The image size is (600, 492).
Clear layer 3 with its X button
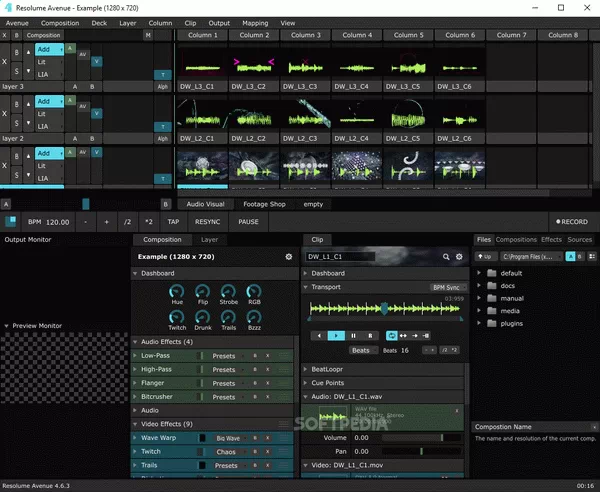point(5,62)
